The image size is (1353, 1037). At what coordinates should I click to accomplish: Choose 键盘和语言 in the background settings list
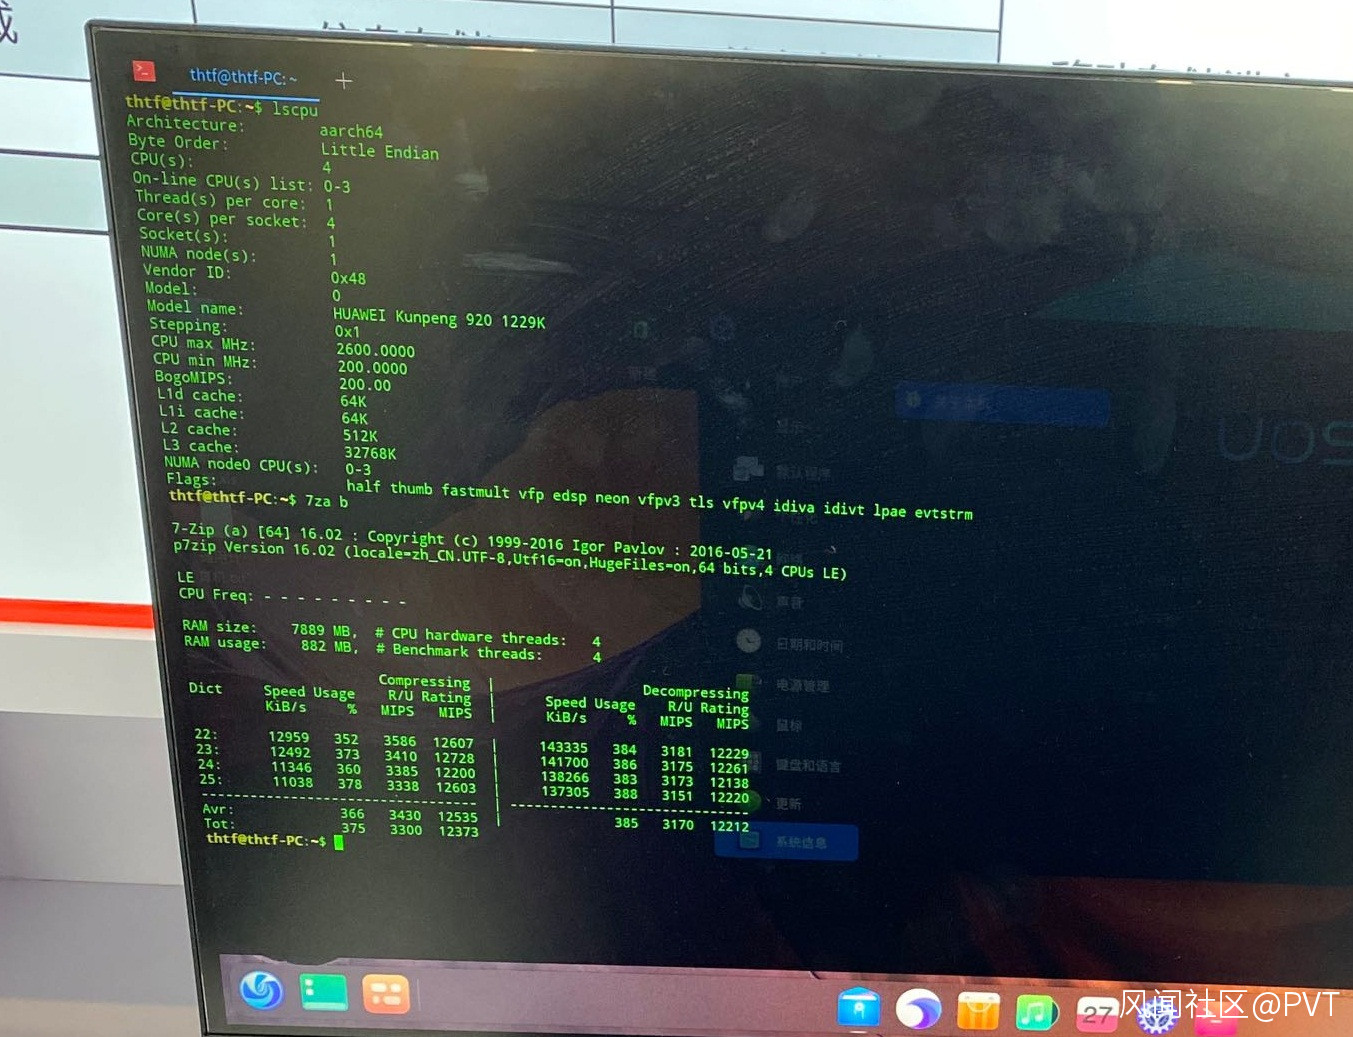point(808,765)
